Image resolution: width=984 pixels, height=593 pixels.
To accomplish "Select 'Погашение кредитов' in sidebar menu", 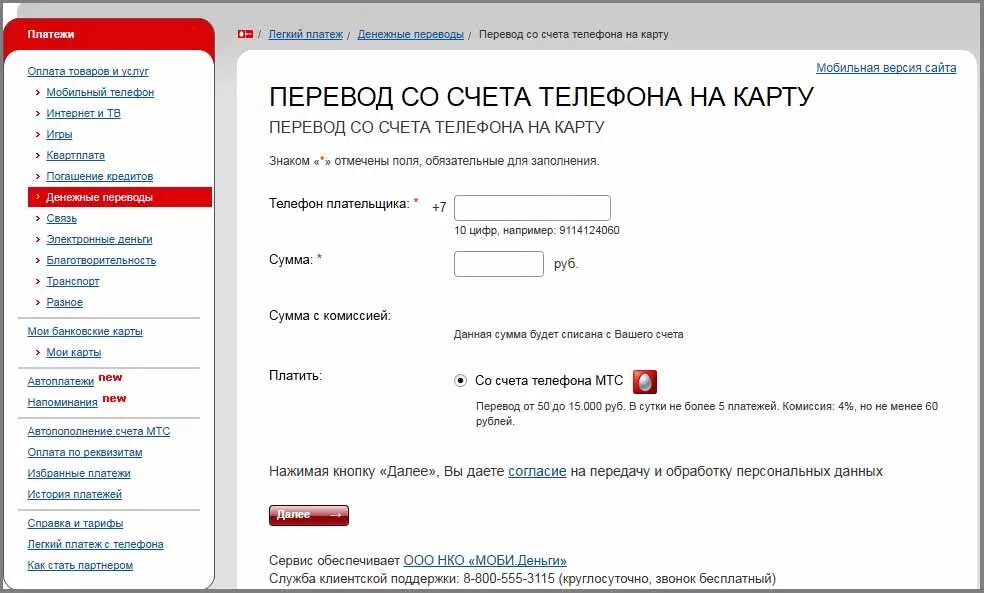I will pos(100,176).
